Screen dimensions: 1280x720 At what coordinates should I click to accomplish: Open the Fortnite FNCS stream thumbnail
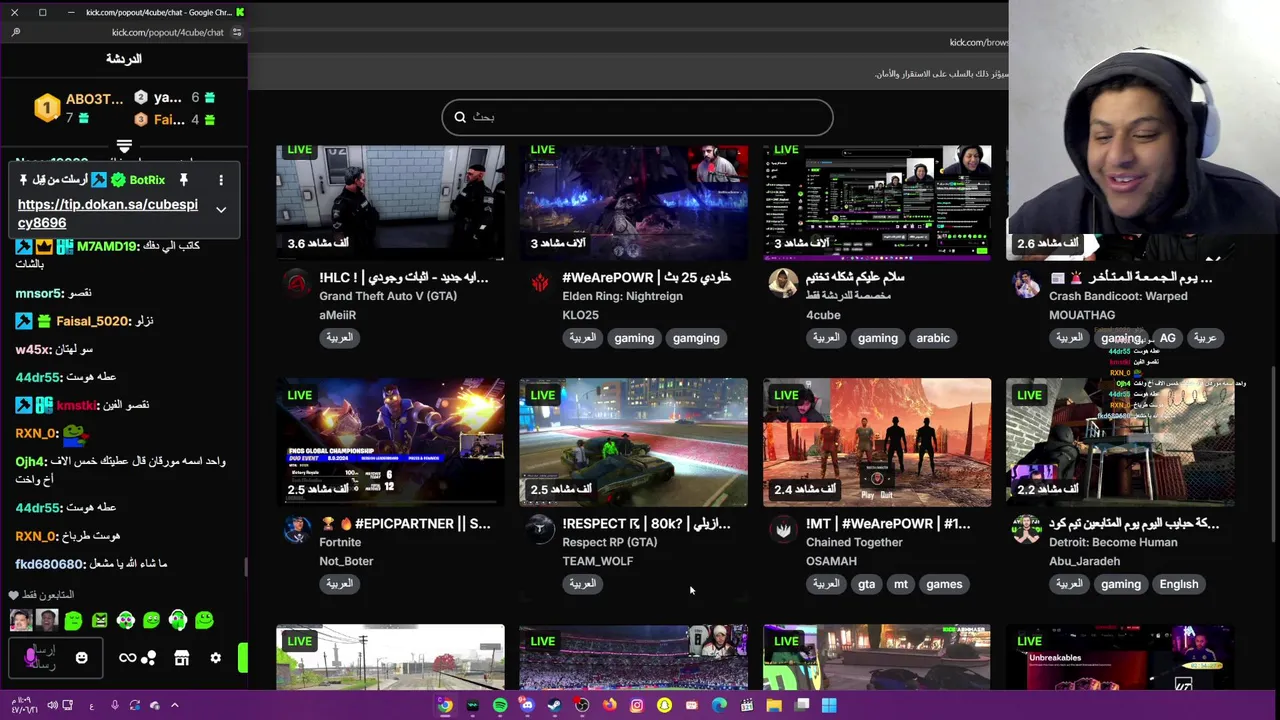coord(390,442)
